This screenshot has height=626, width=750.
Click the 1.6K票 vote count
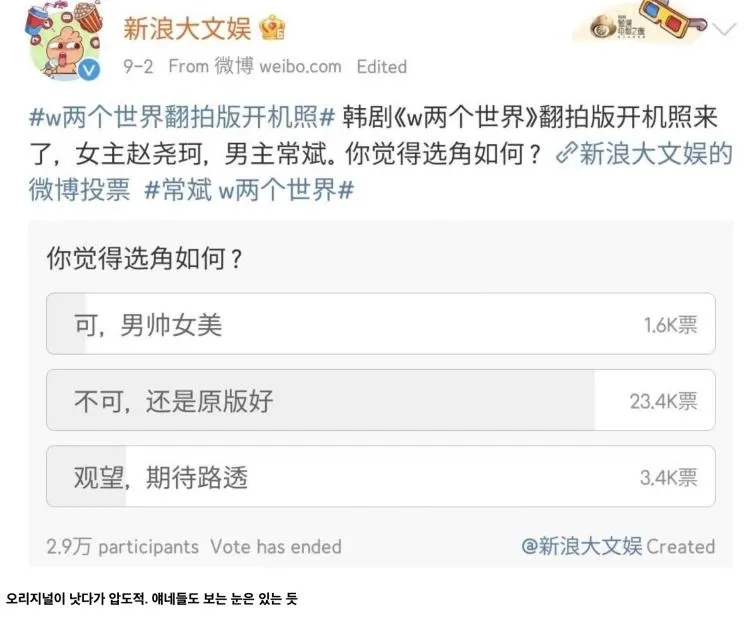click(x=671, y=325)
